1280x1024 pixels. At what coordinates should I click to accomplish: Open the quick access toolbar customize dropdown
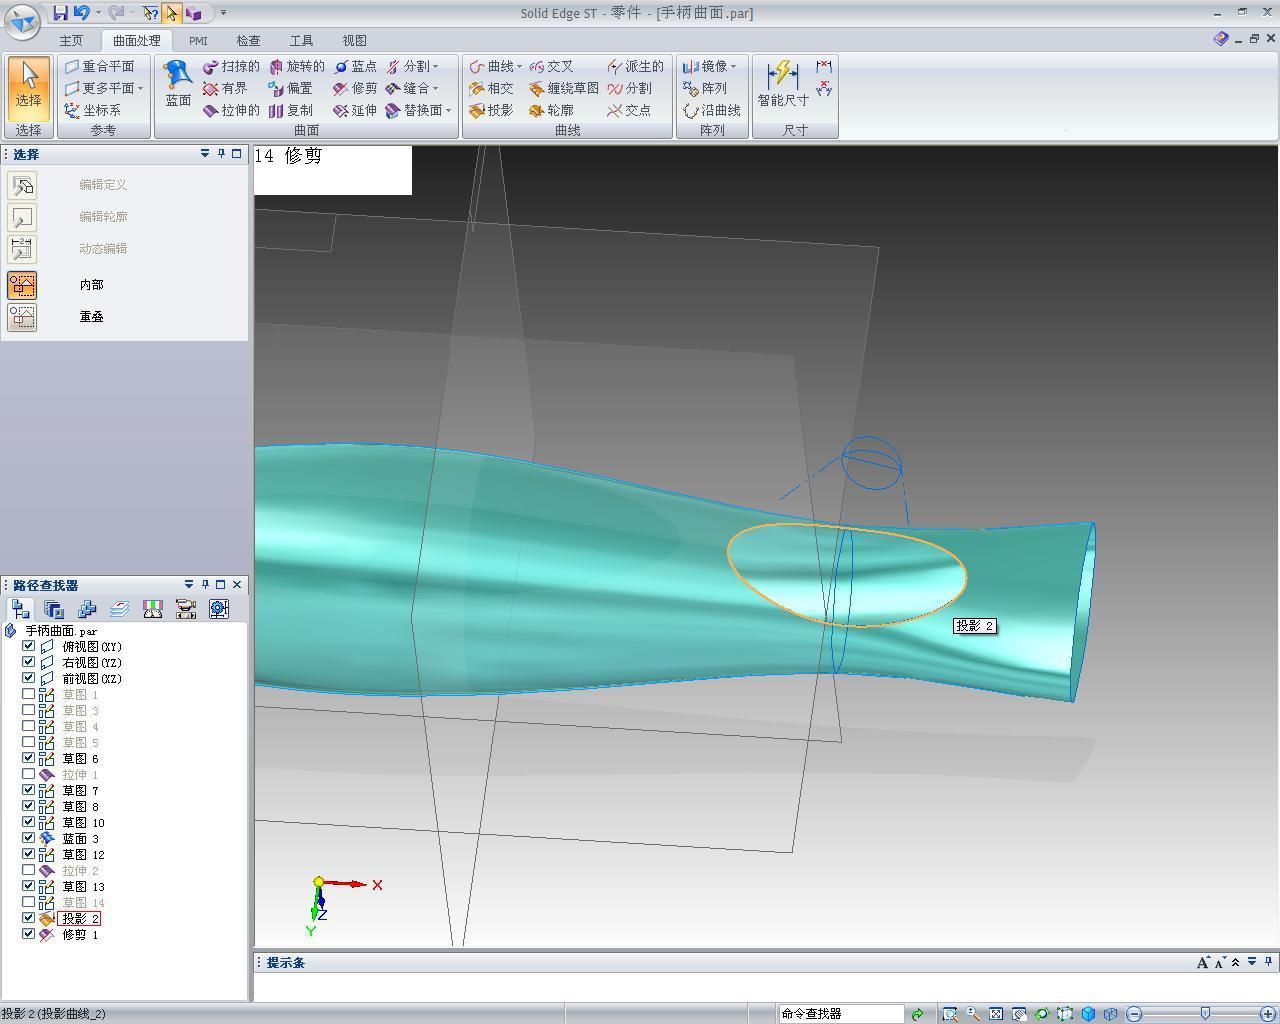click(223, 13)
